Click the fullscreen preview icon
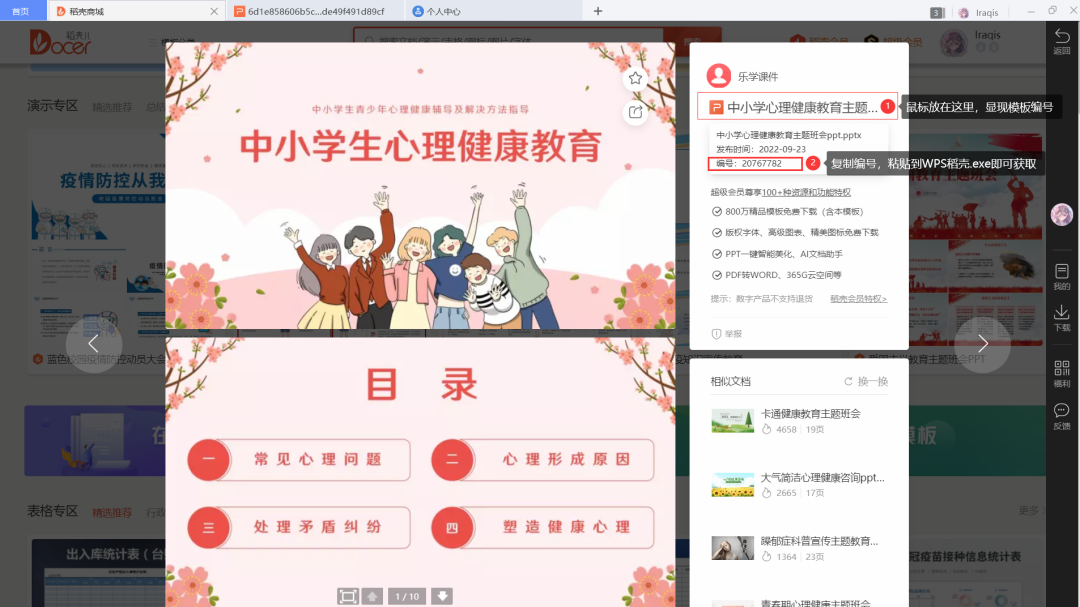Screen dimensions: 1080x607 point(348,596)
